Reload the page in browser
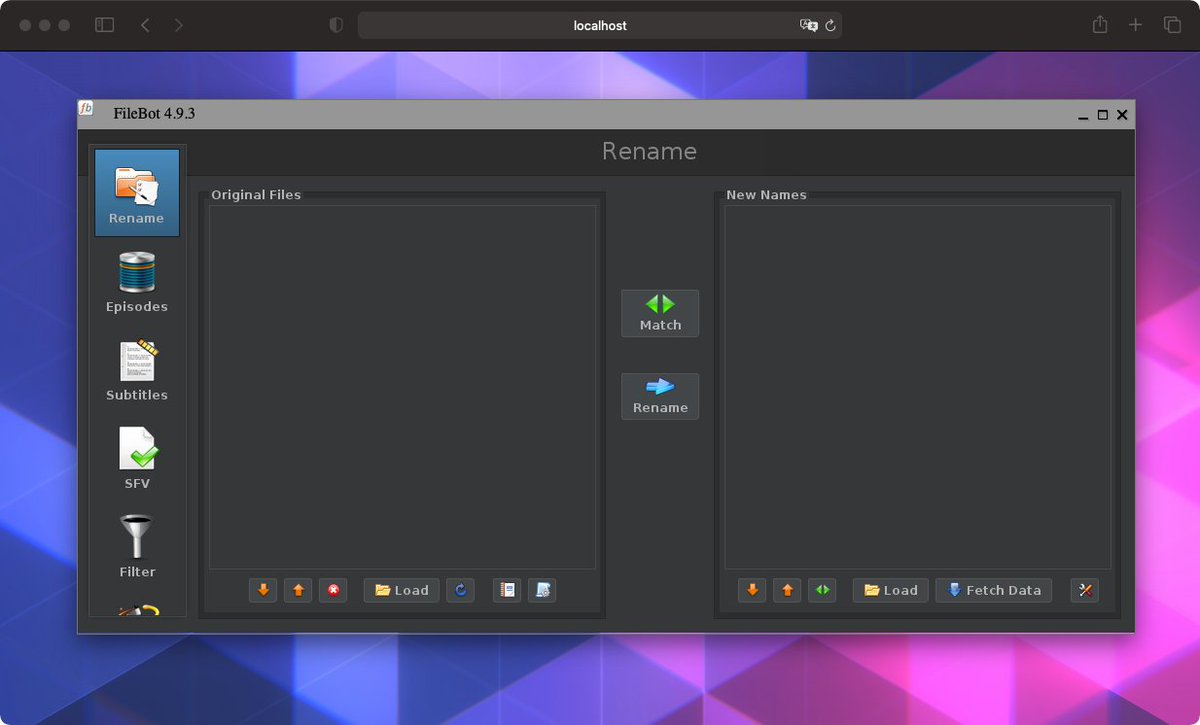This screenshot has width=1200, height=725. (830, 26)
